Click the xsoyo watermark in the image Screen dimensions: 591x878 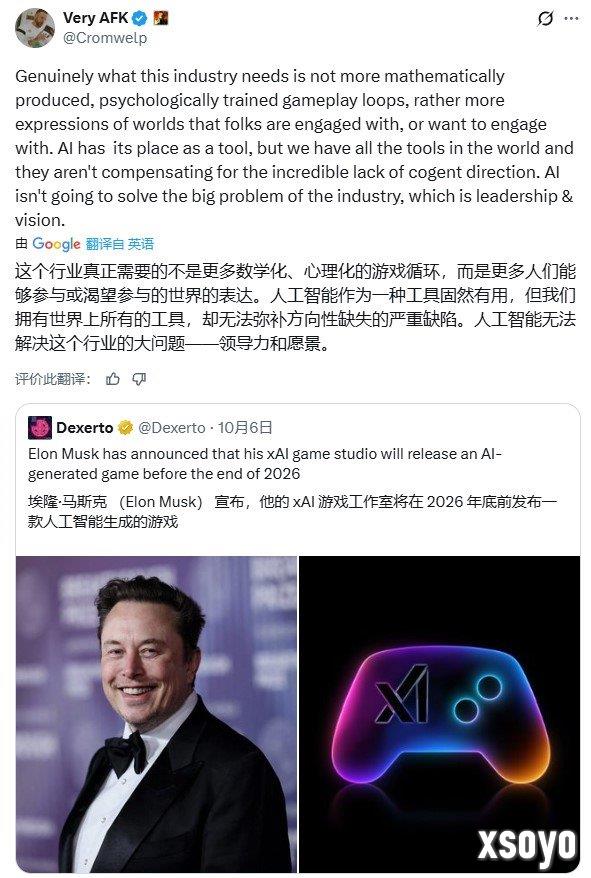click(x=527, y=845)
